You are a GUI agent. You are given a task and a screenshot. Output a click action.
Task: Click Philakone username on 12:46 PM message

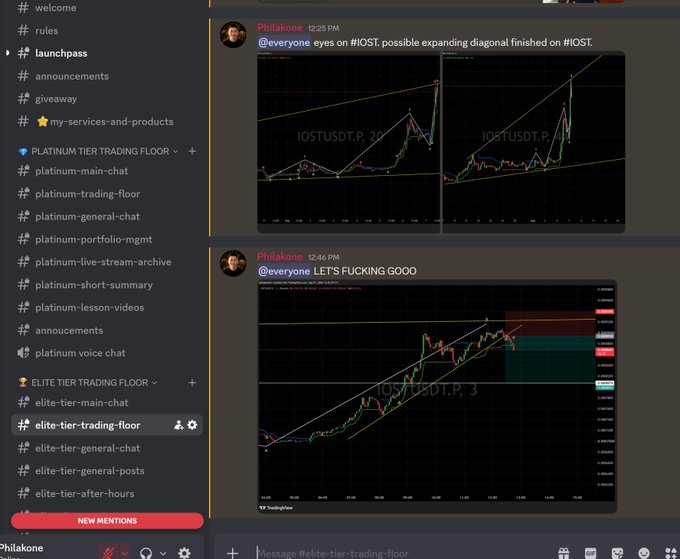click(x=280, y=257)
